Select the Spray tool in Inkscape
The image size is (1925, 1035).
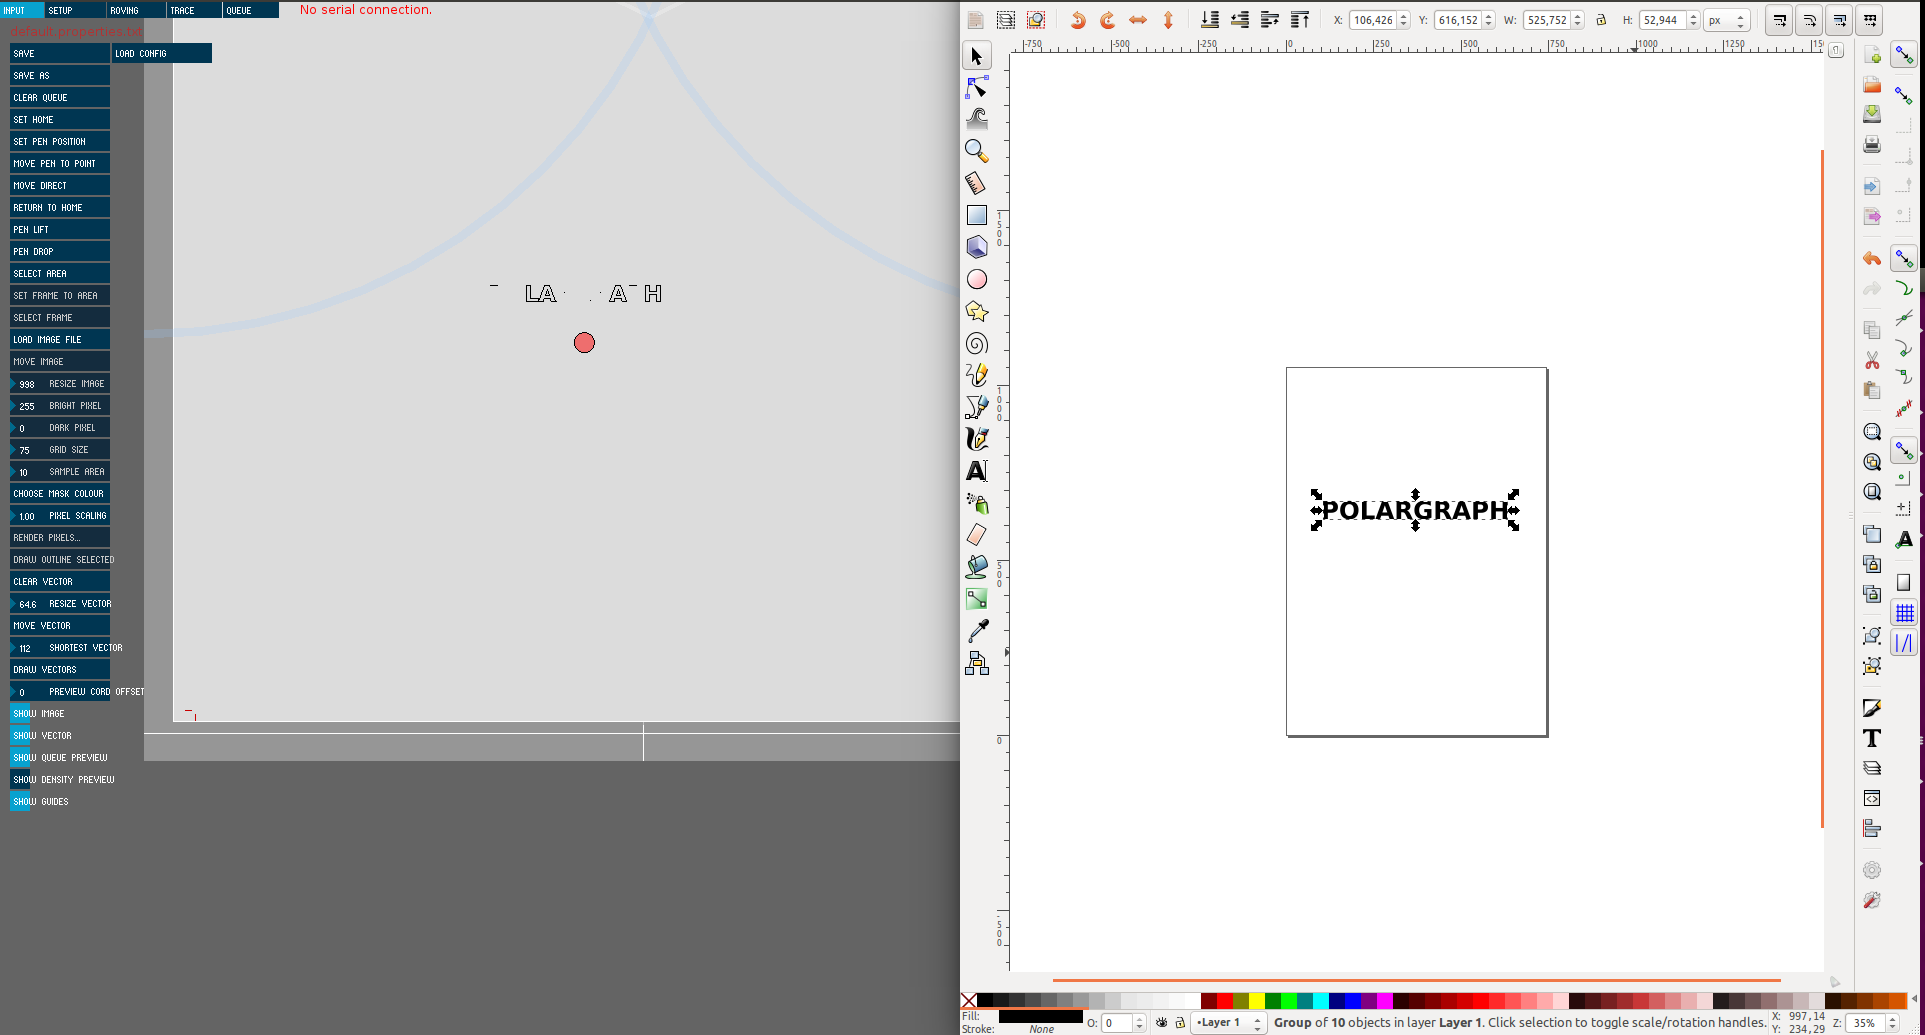tap(977, 503)
